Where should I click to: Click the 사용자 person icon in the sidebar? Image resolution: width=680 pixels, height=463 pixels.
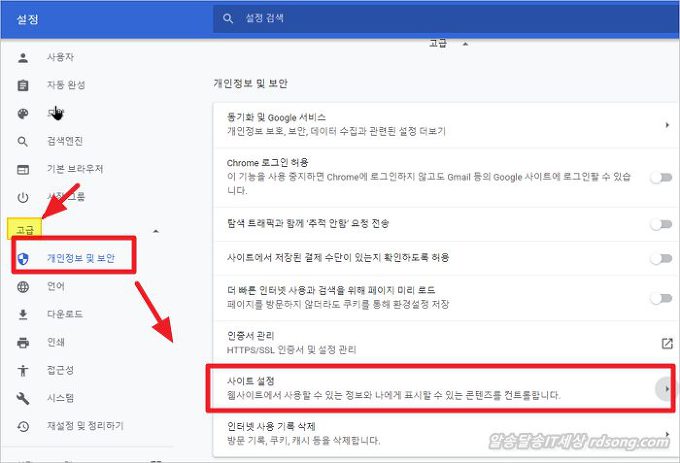point(23,58)
